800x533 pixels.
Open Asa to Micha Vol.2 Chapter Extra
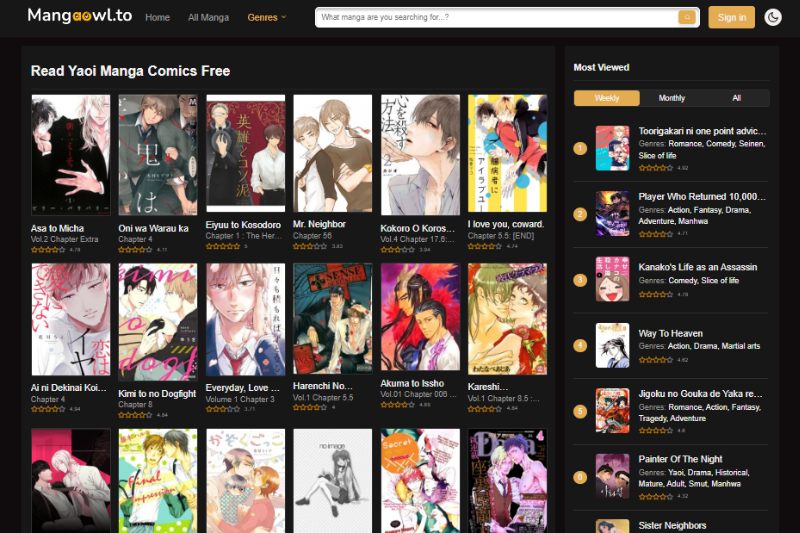pyautogui.click(x=64, y=239)
